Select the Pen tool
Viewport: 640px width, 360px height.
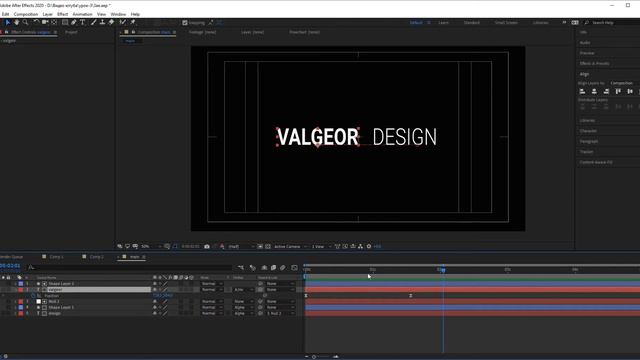click(73, 22)
